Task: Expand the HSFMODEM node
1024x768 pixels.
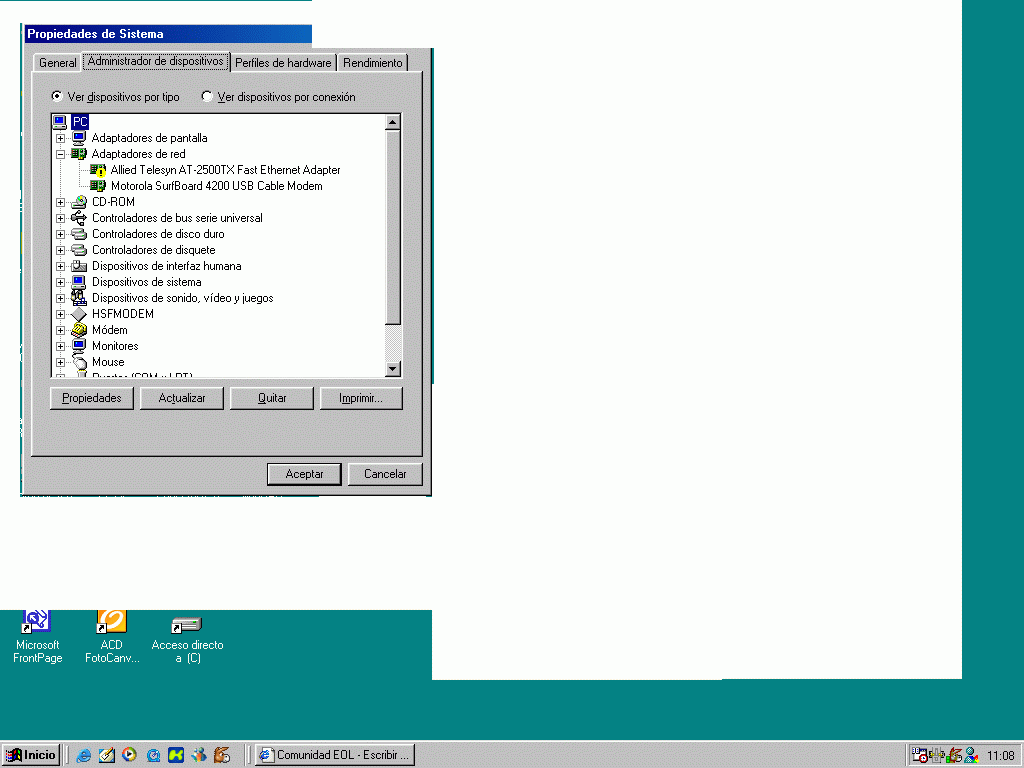Action: [60, 315]
